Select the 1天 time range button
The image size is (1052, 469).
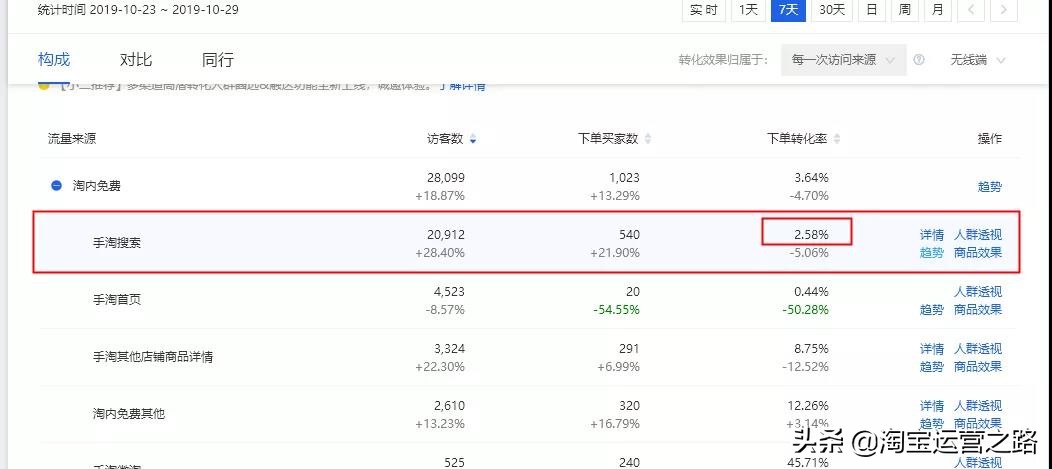point(748,10)
